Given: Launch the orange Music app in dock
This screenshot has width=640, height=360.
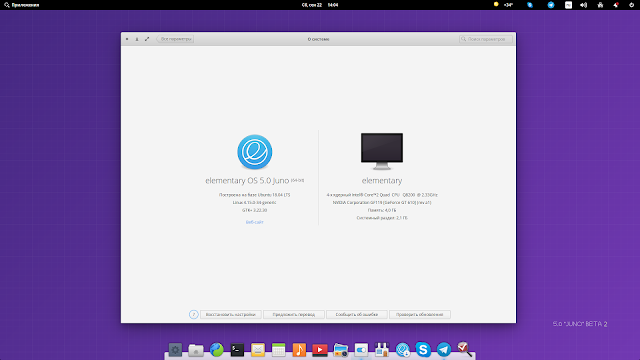Looking at the screenshot, I should (x=299, y=350).
